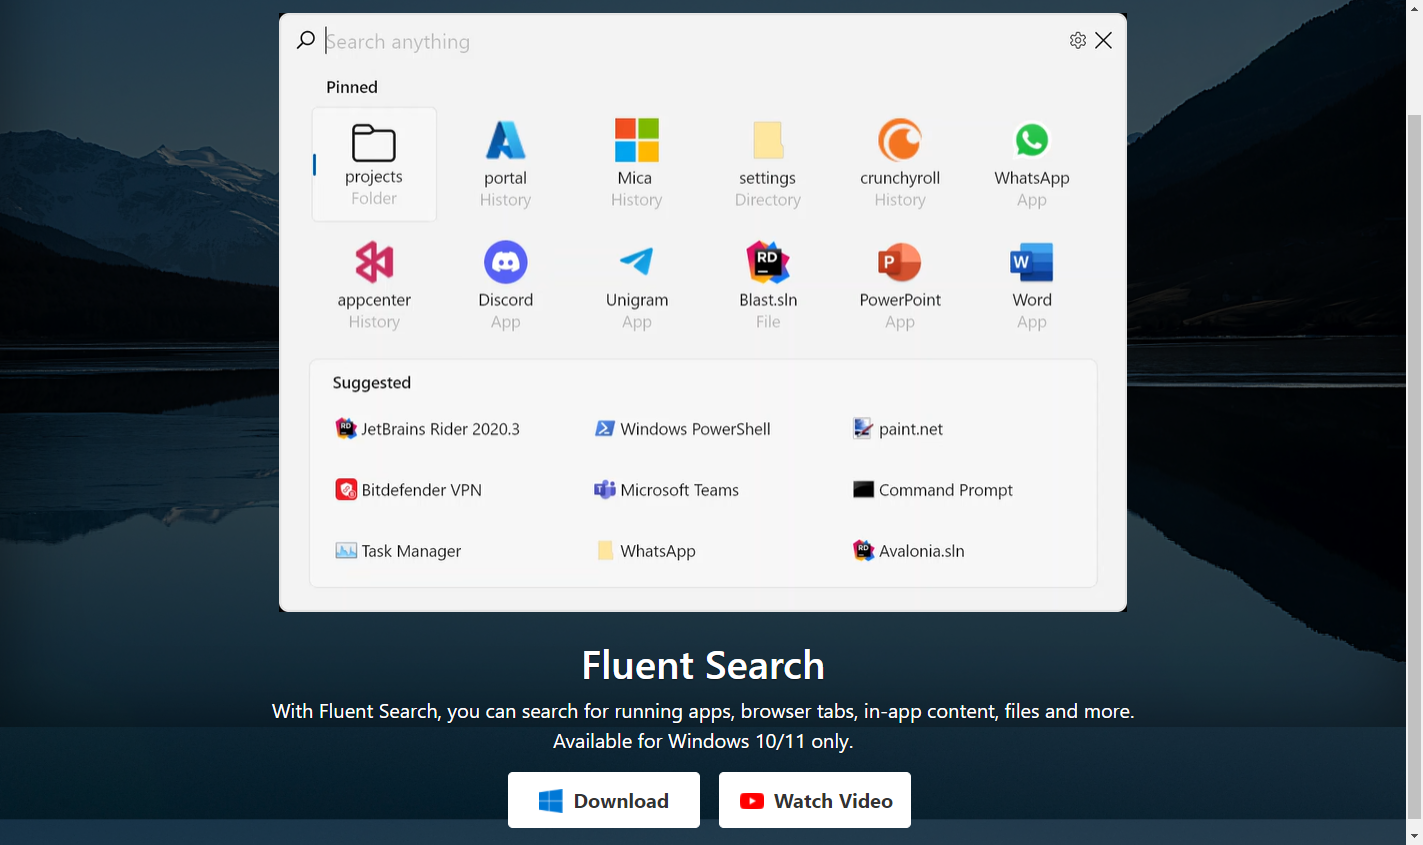This screenshot has height=845, width=1423.
Task: Open Avalonia.sln suggestion text
Action: coord(922,551)
